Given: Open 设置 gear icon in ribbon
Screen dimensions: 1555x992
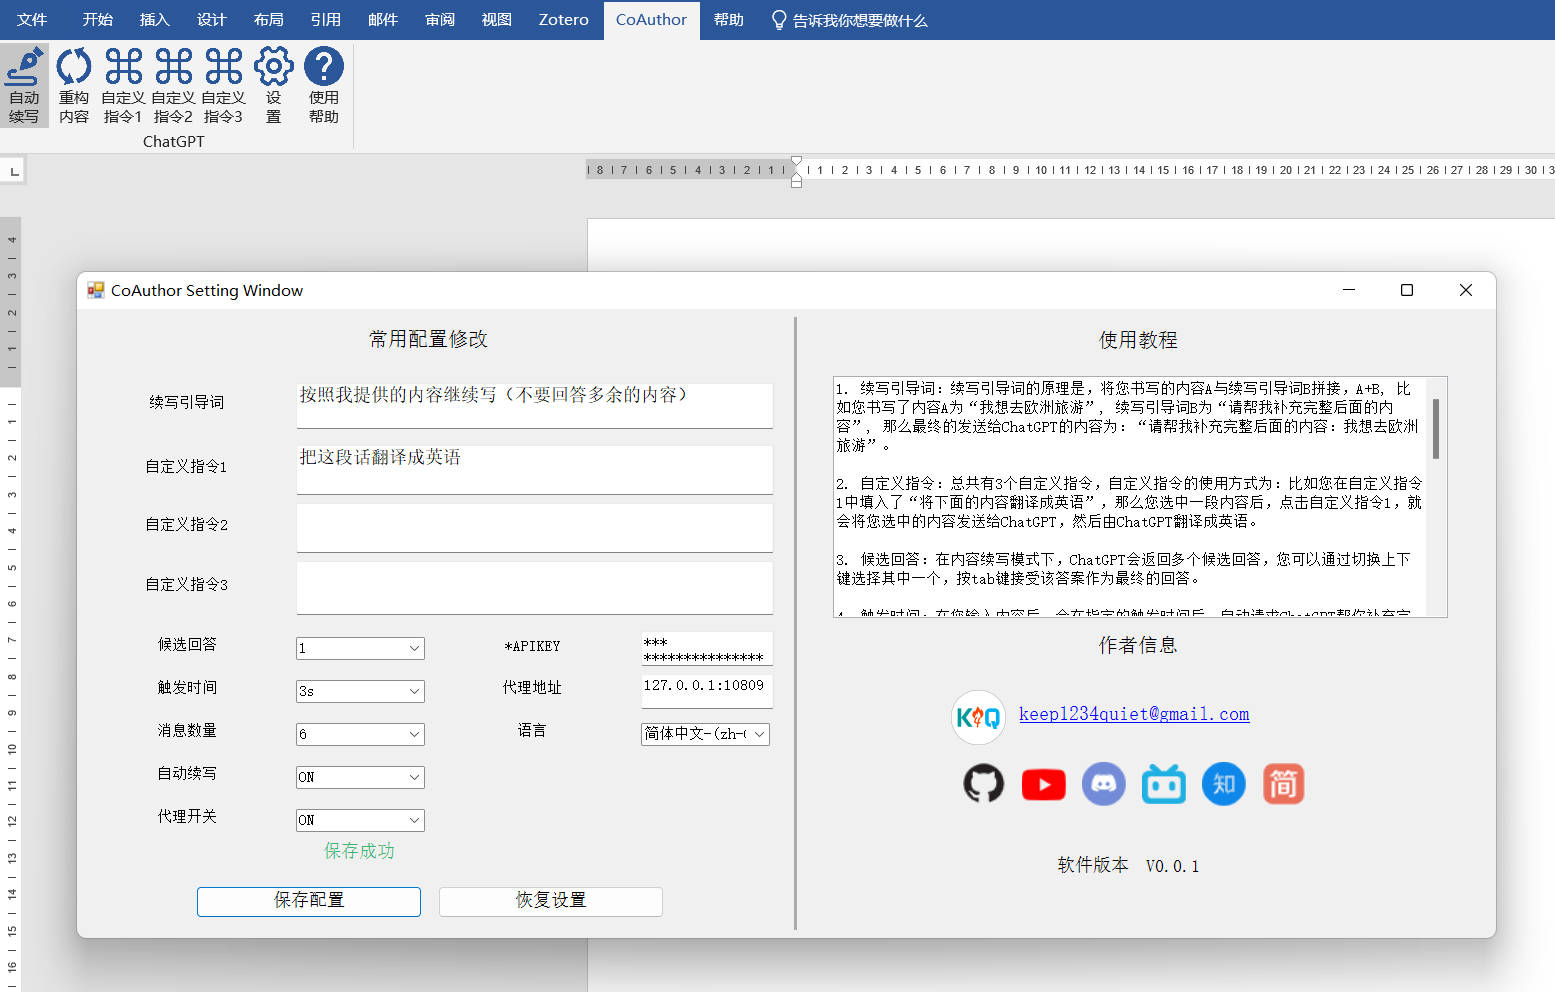Looking at the screenshot, I should point(273,85).
